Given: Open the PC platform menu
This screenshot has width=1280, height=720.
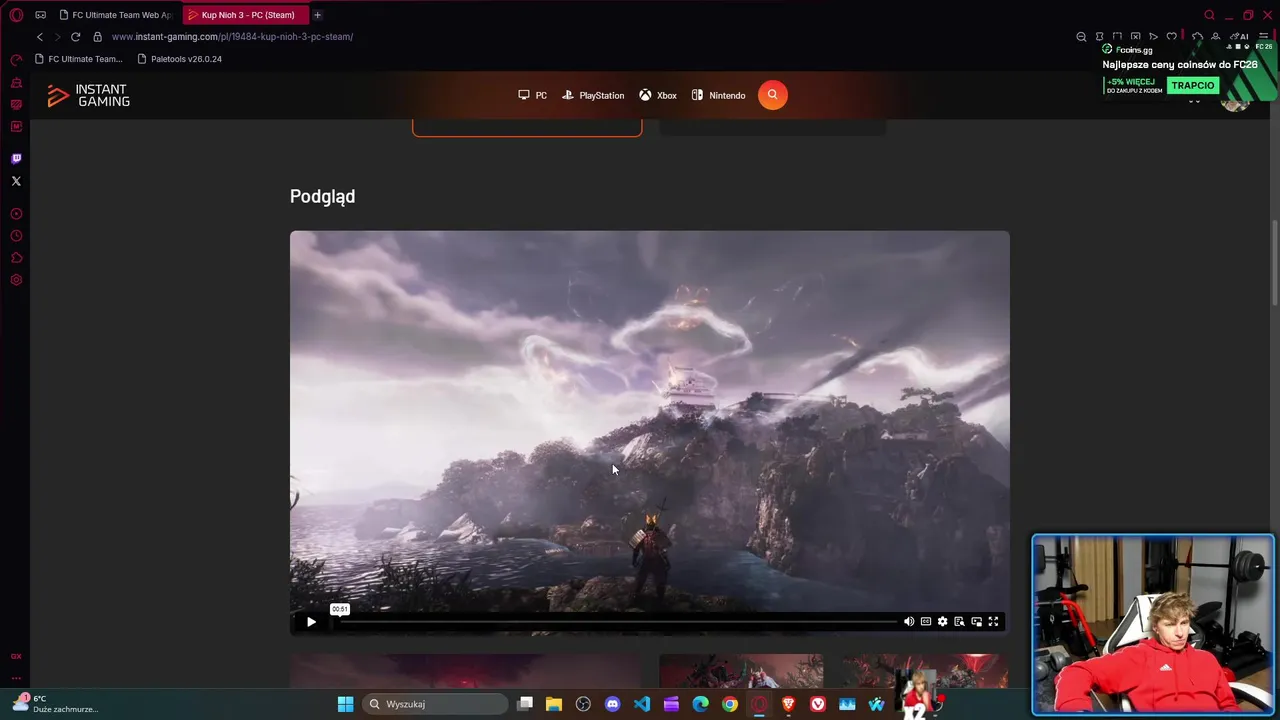Looking at the screenshot, I should (532, 95).
